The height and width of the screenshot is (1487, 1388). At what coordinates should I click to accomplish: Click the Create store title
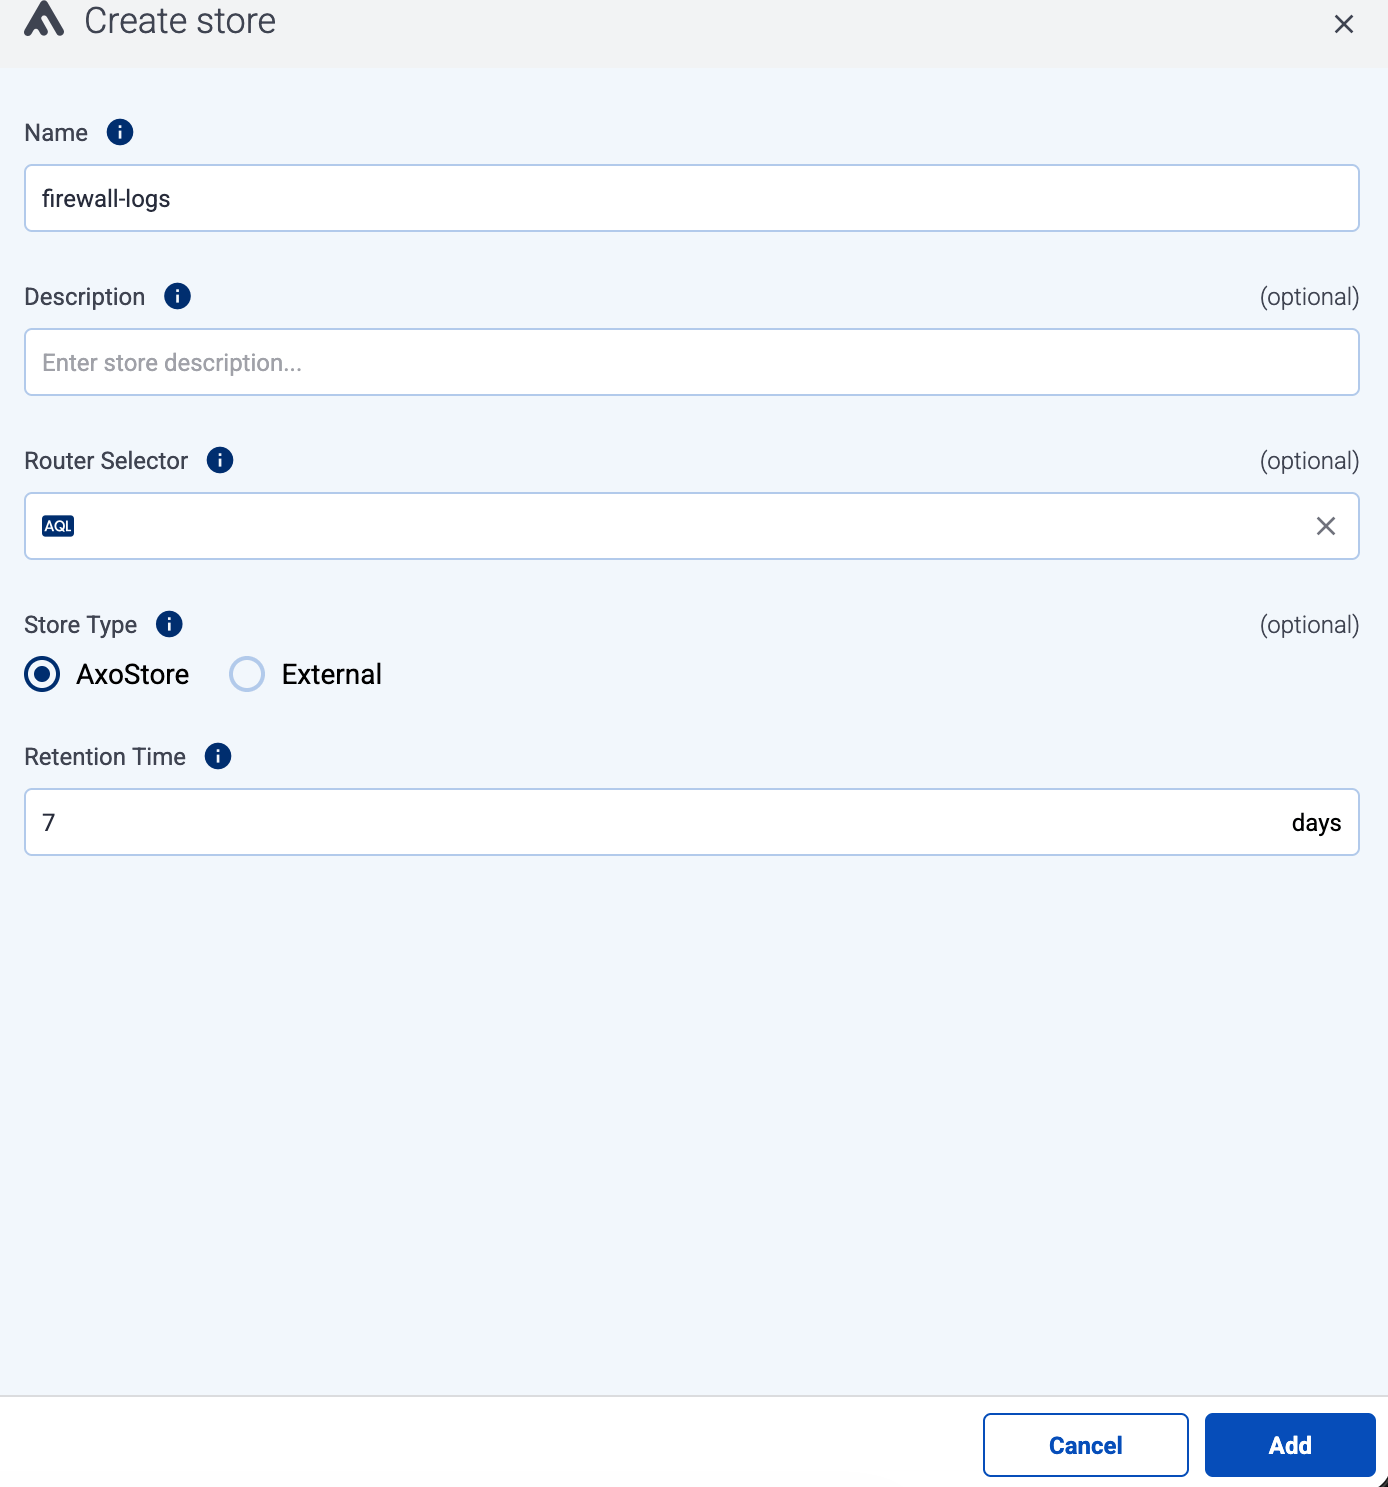(x=181, y=20)
